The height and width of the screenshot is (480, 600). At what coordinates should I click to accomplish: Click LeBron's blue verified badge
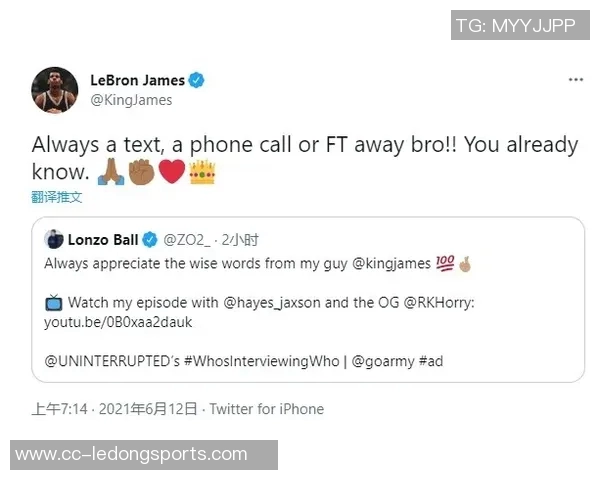[197, 80]
